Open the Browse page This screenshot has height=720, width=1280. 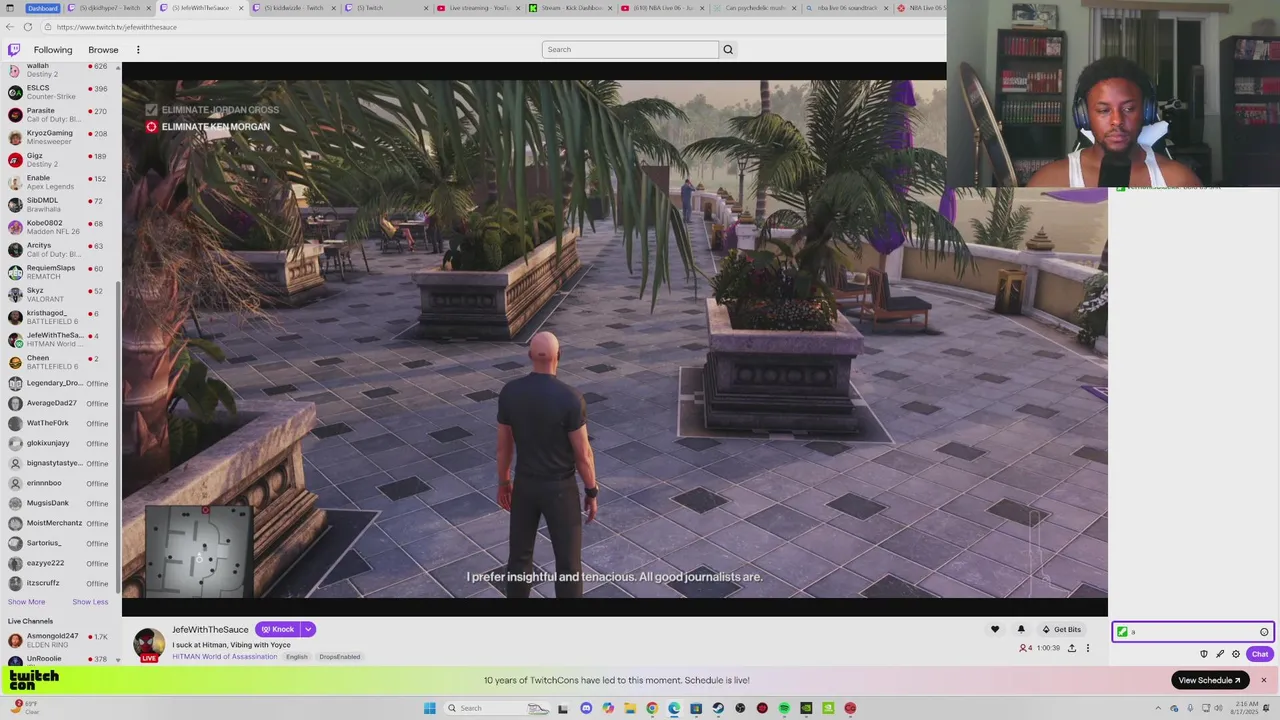(x=103, y=49)
